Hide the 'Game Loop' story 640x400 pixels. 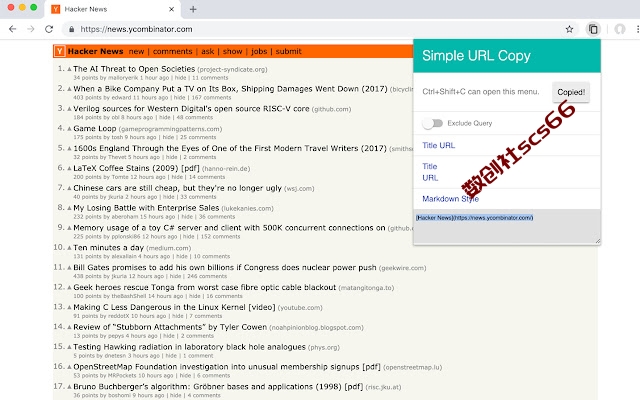point(169,137)
